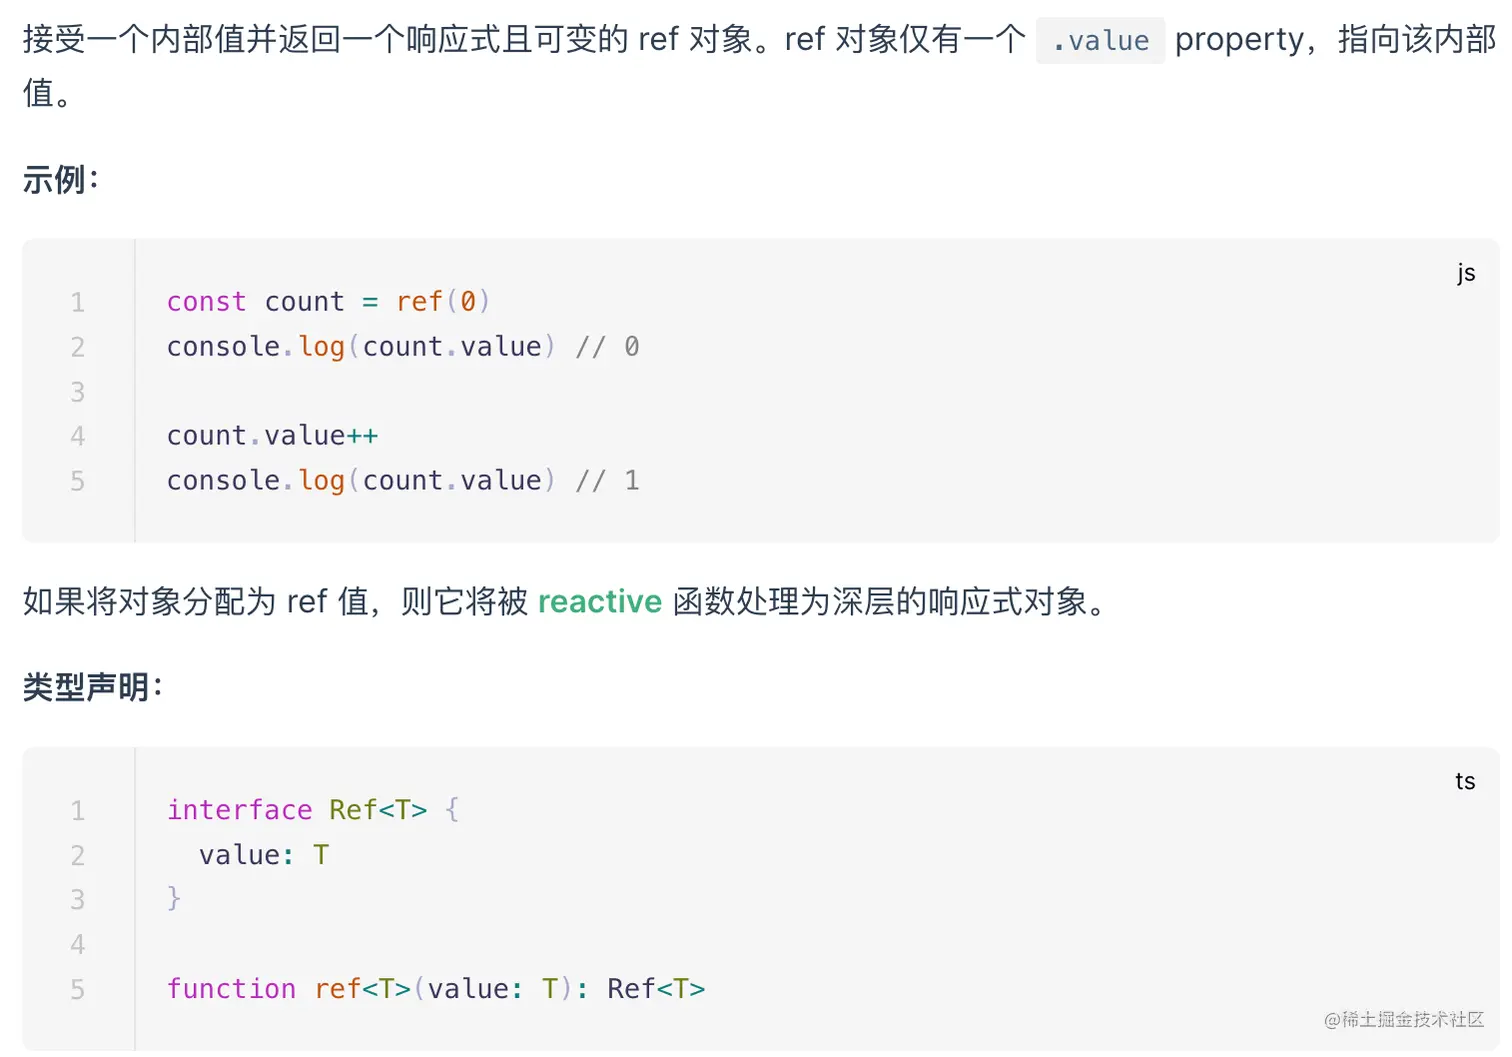The image size is (1512, 1057).
Task: Open the green "reactive" link
Action: 599,601
